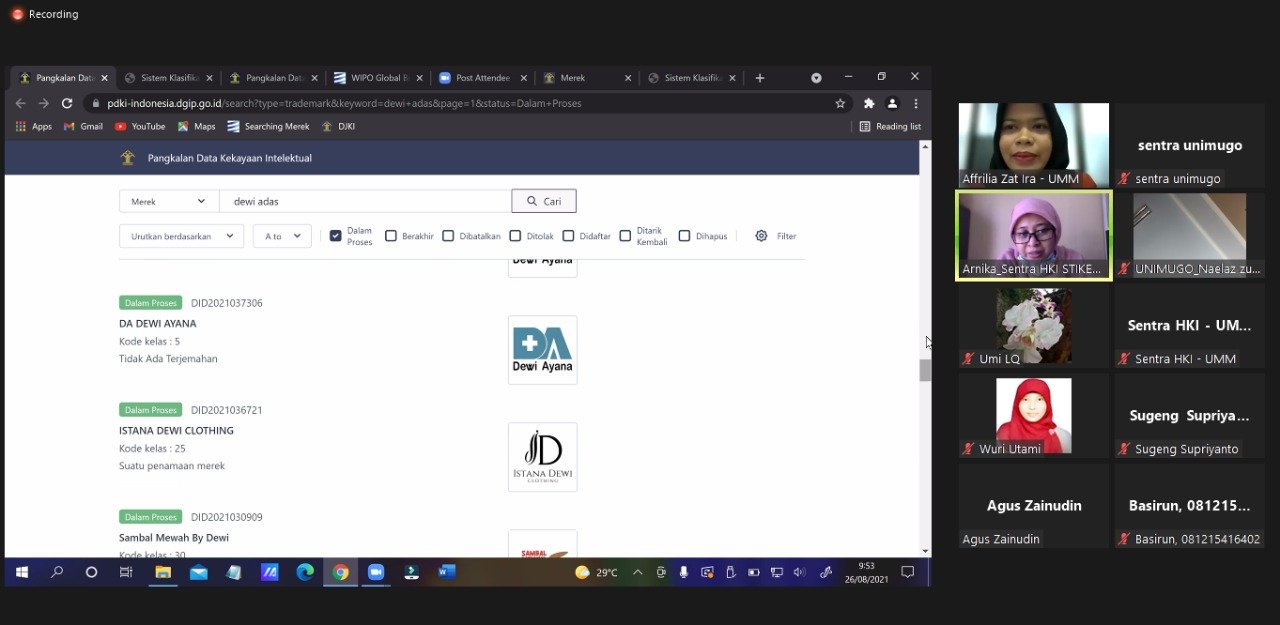This screenshot has width=1280, height=625.
Task: Open the Chrome extensions puzzle icon
Action: [x=869, y=103]
